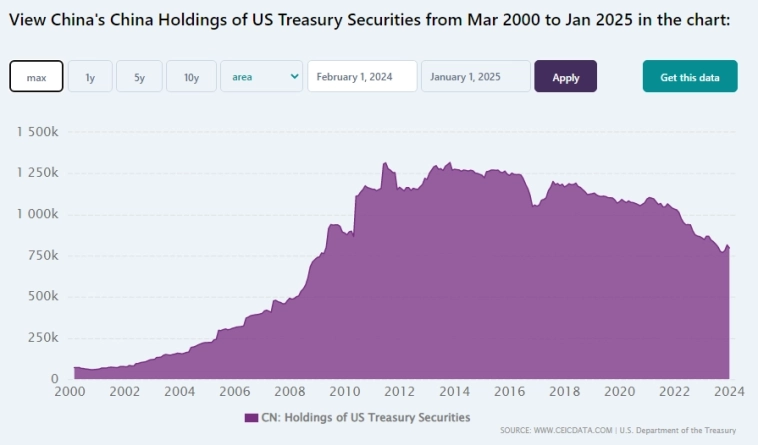Screen dimensions: 758x445
Task: Click the purple legend color swatch
Action: [x=253, y=417]
